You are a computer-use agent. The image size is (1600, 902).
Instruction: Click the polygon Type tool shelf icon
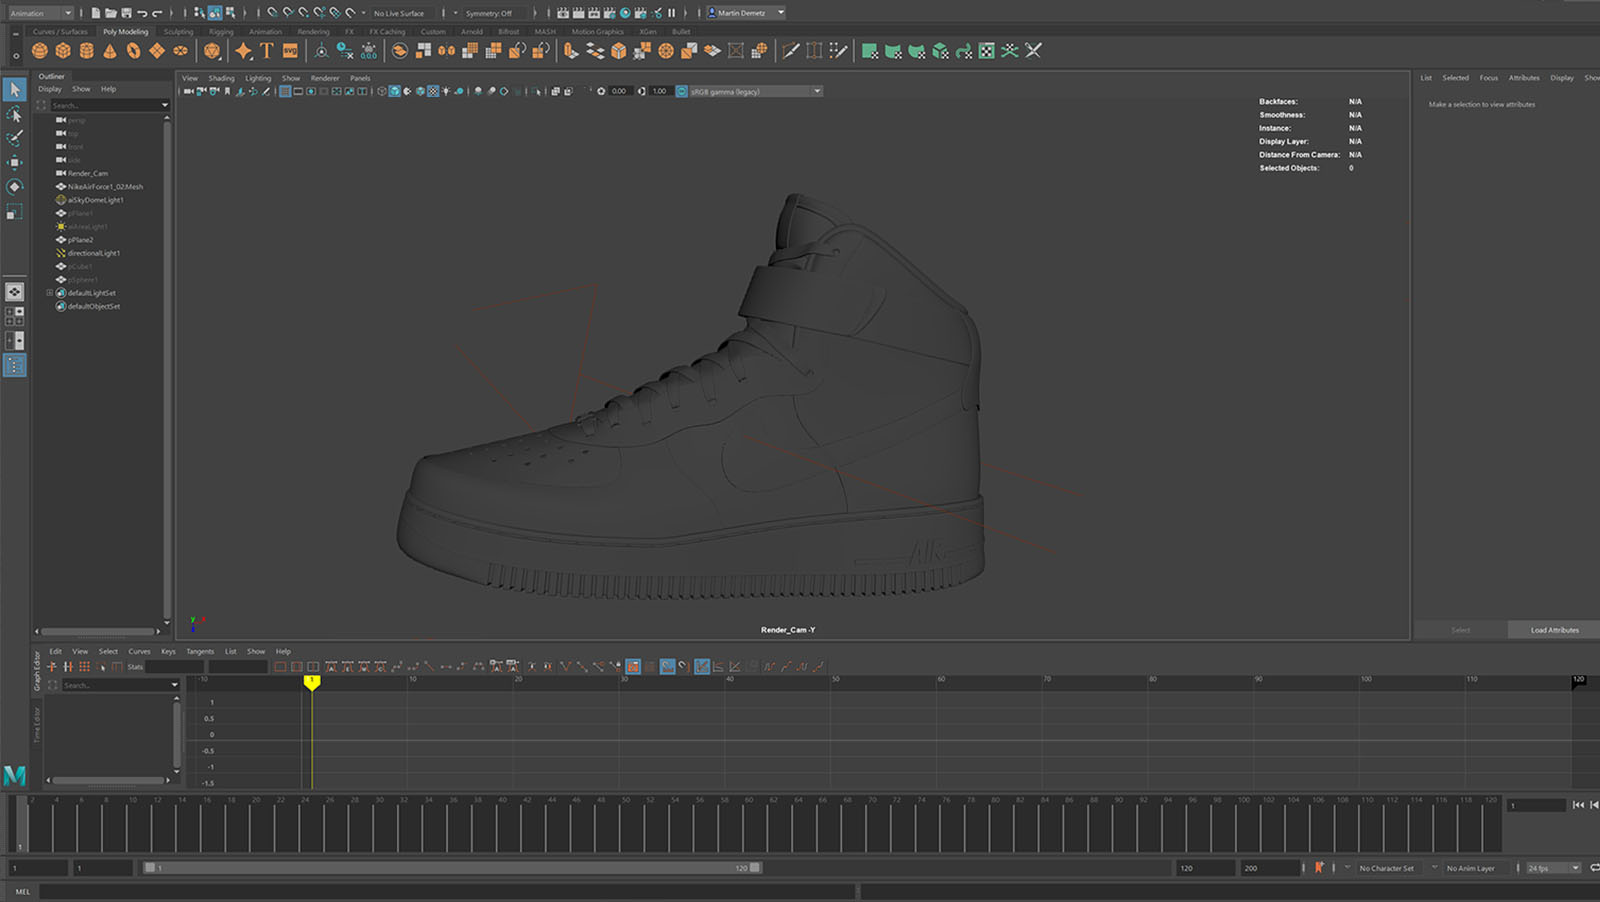point(267,51)
